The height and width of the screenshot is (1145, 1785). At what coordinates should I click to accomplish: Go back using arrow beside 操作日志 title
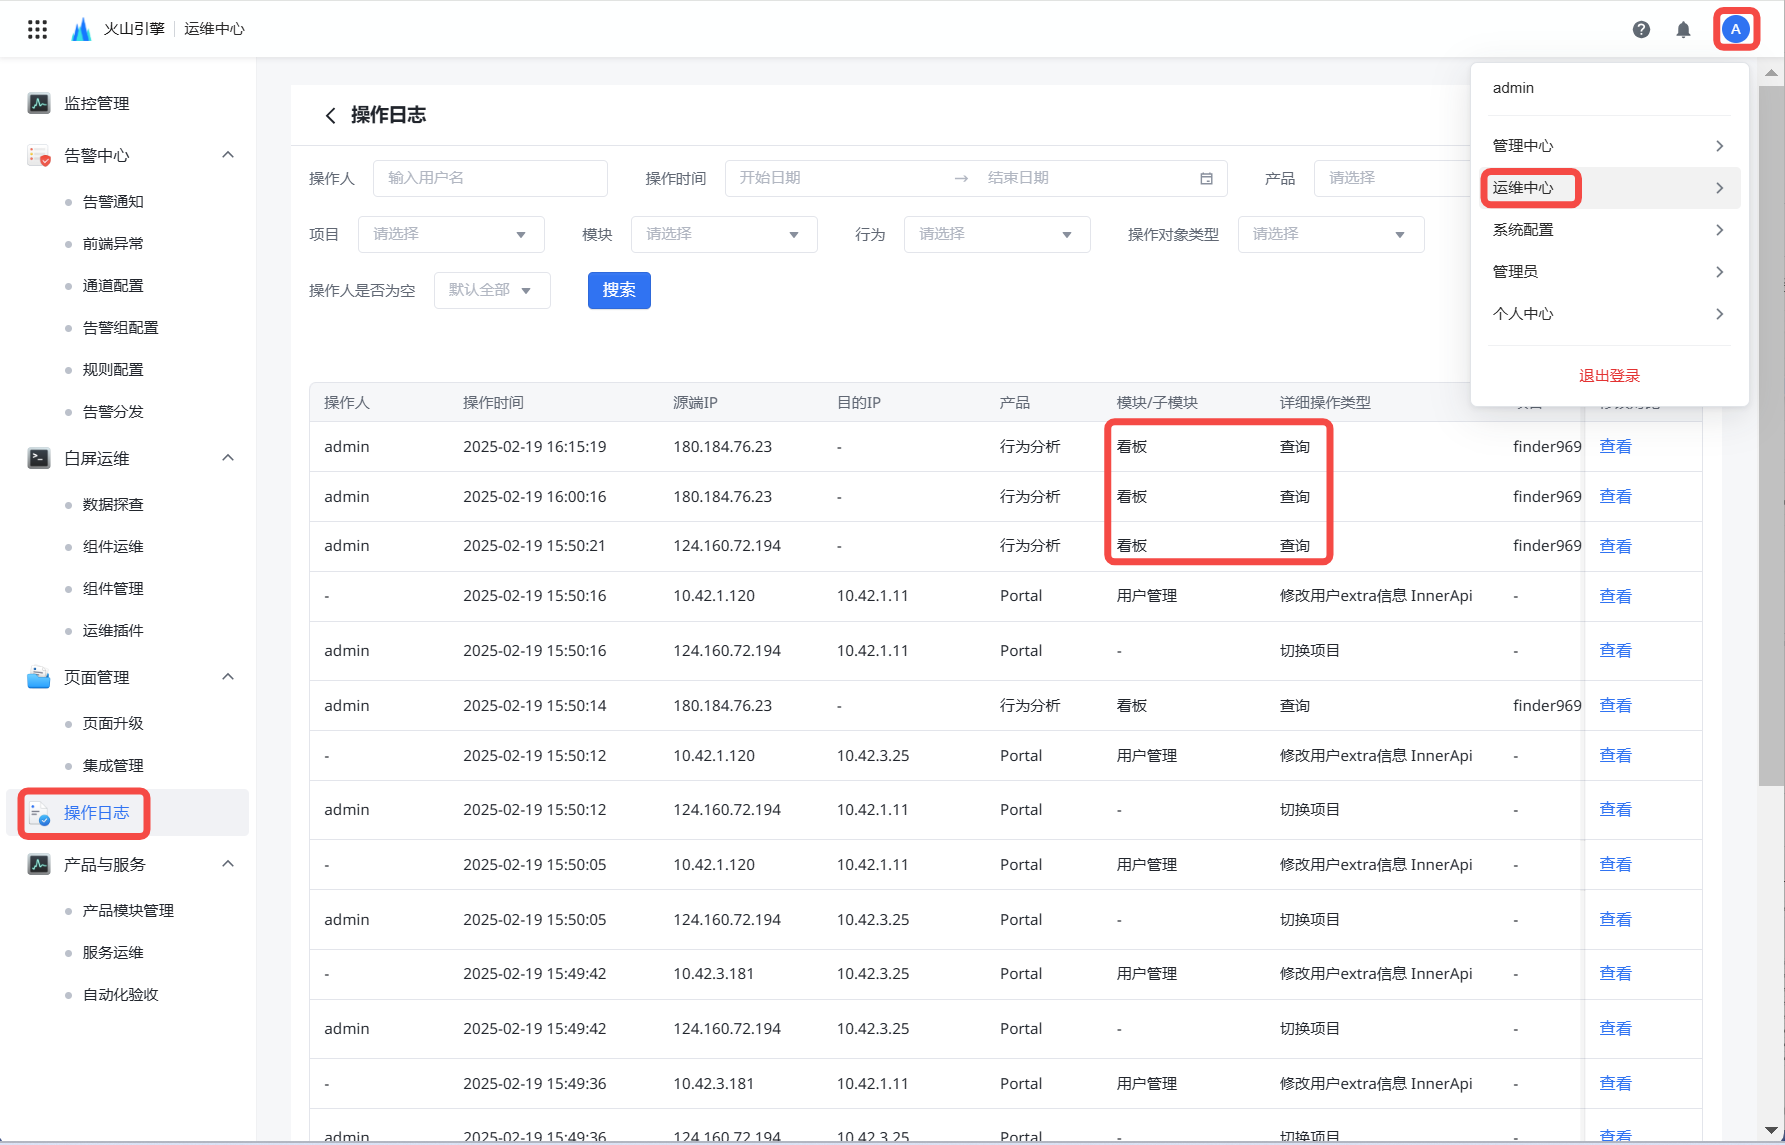point(330,115)
